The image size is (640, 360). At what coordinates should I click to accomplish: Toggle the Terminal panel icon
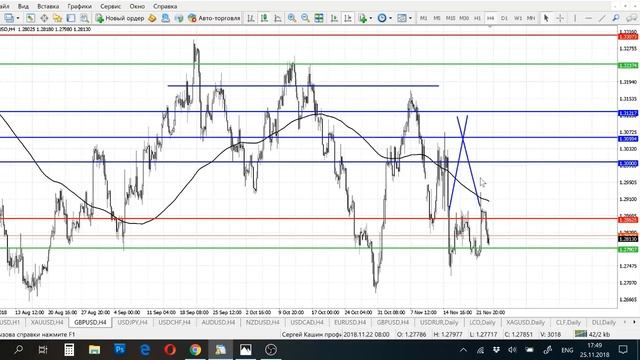pyautogui.click(x=71, y=18)
